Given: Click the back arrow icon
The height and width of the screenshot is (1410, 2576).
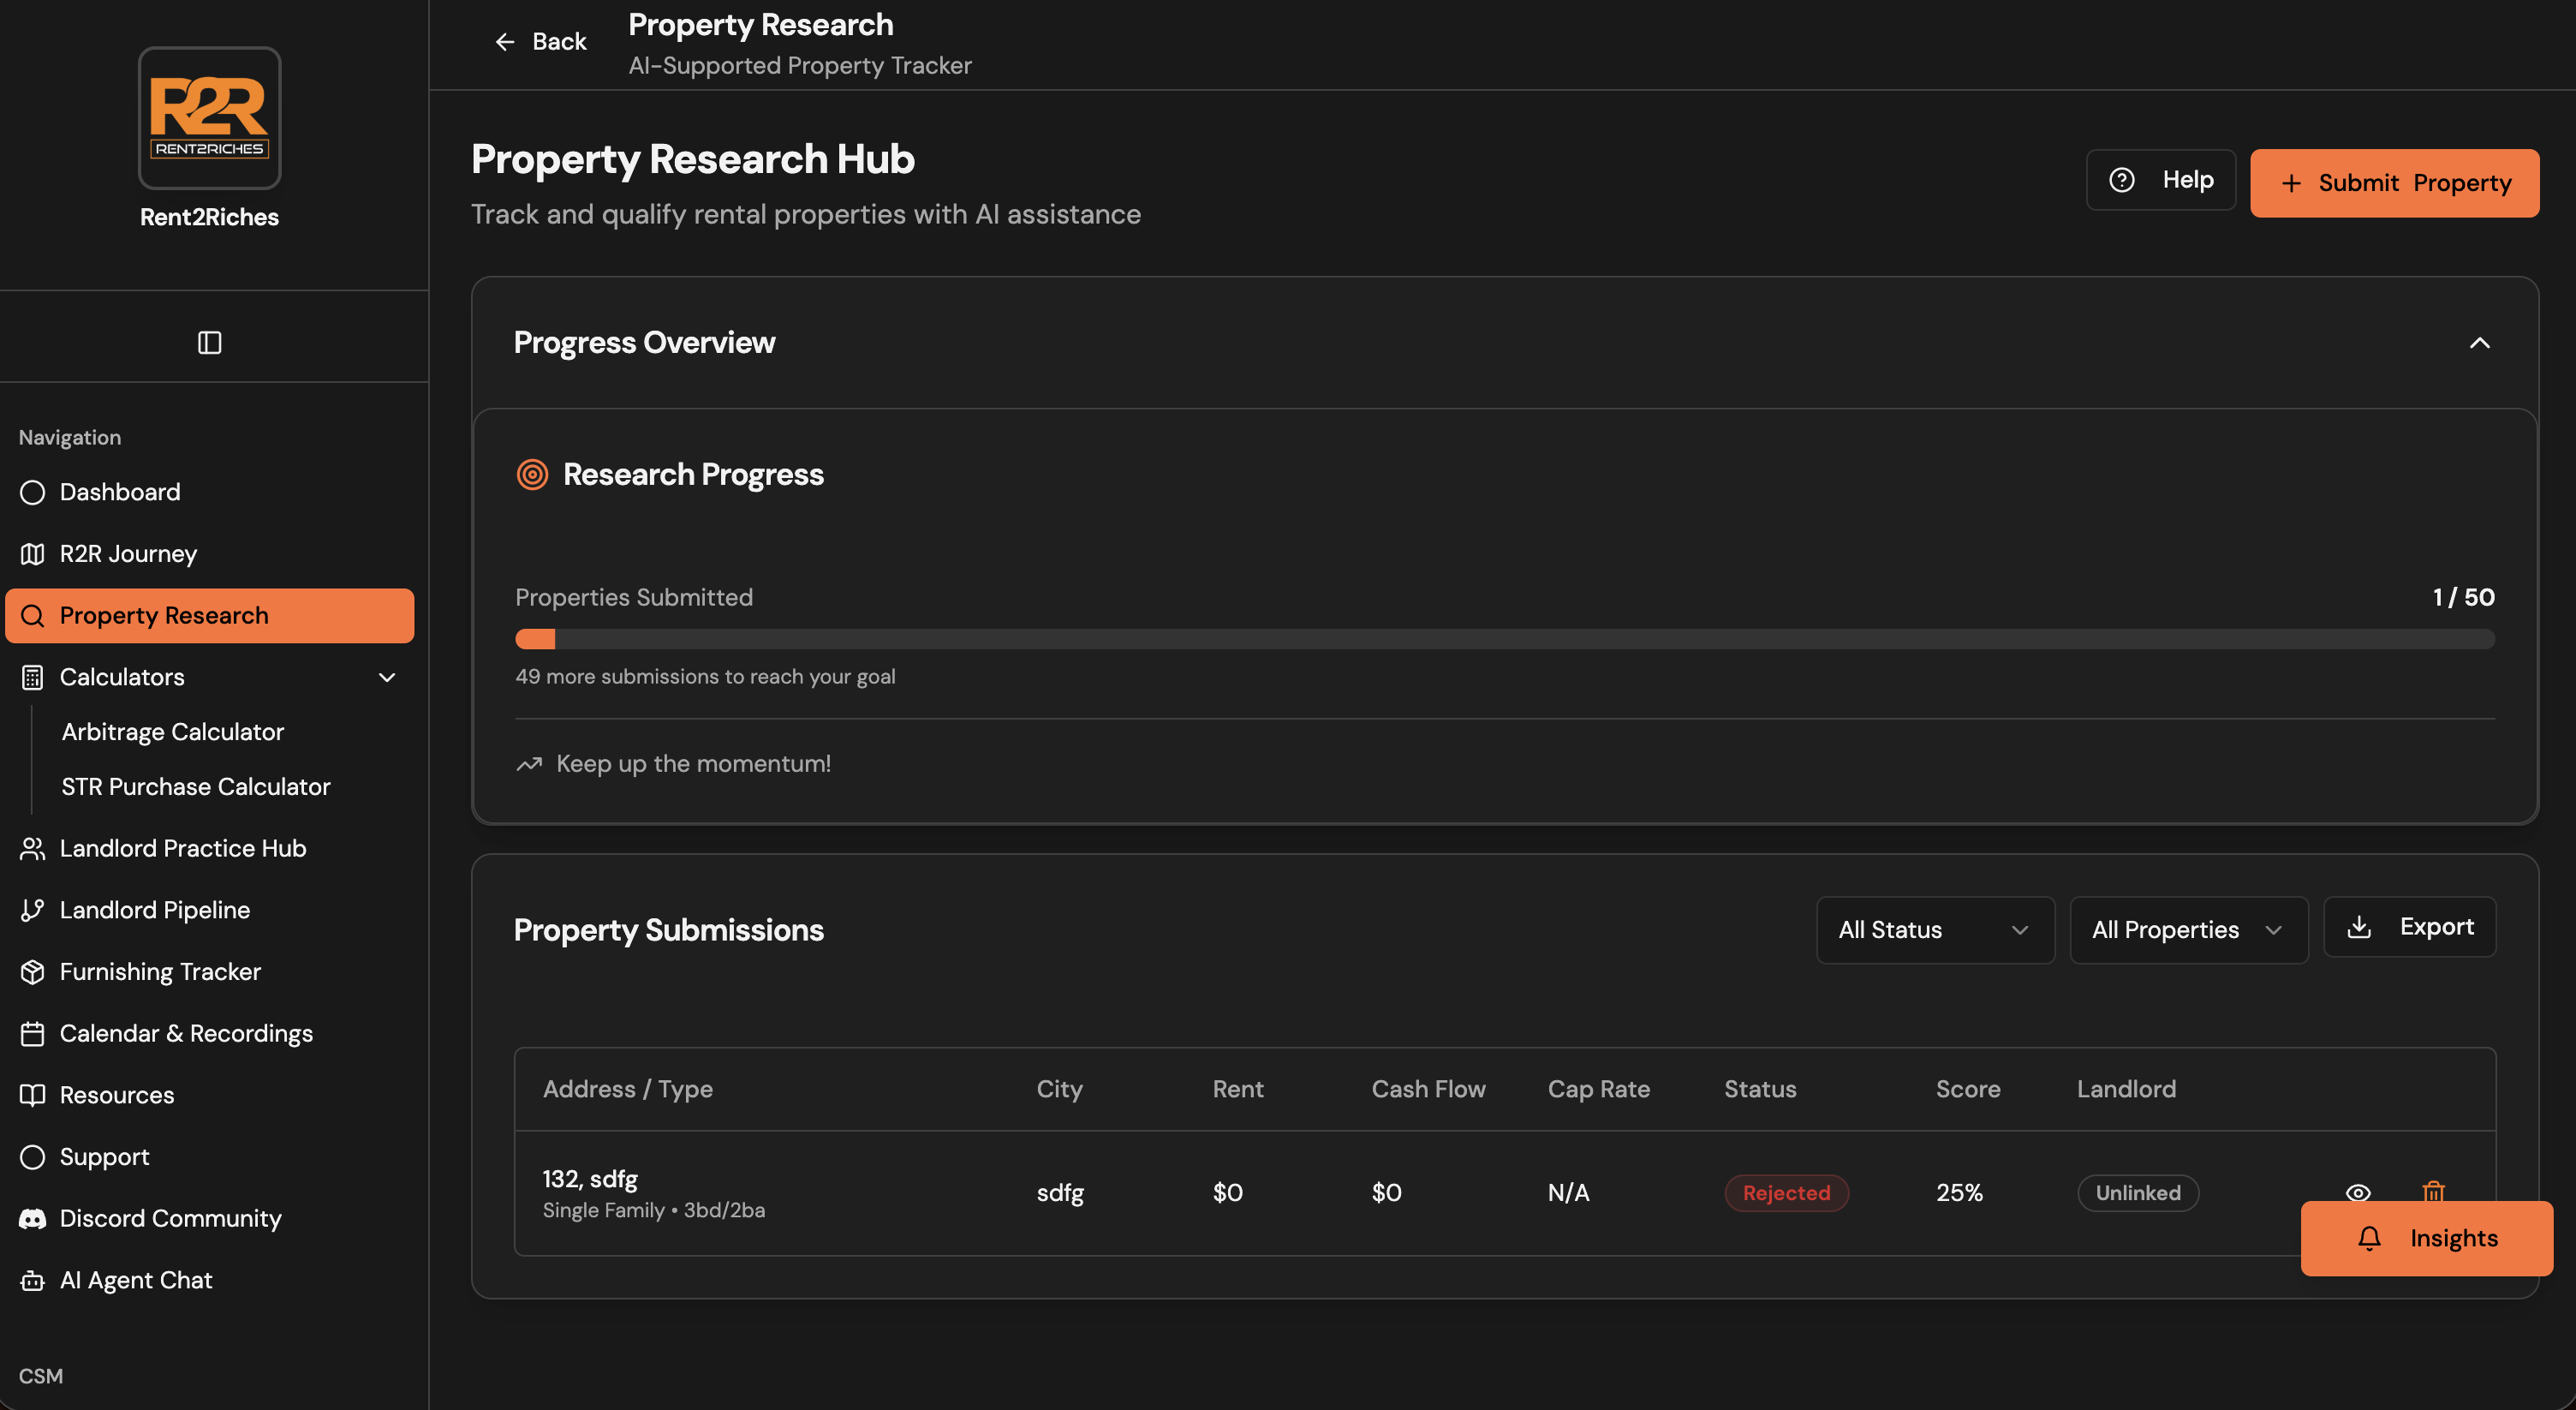Looking at the screenshot, I should 505,42.
